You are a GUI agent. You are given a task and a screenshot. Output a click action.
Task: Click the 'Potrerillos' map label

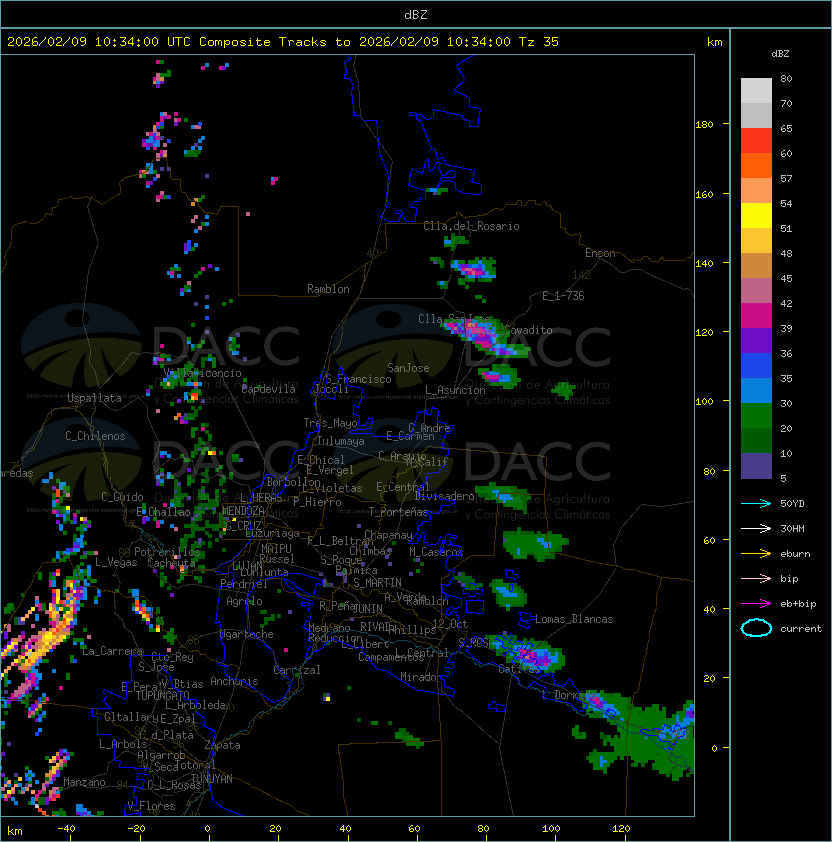click(167, 552)
